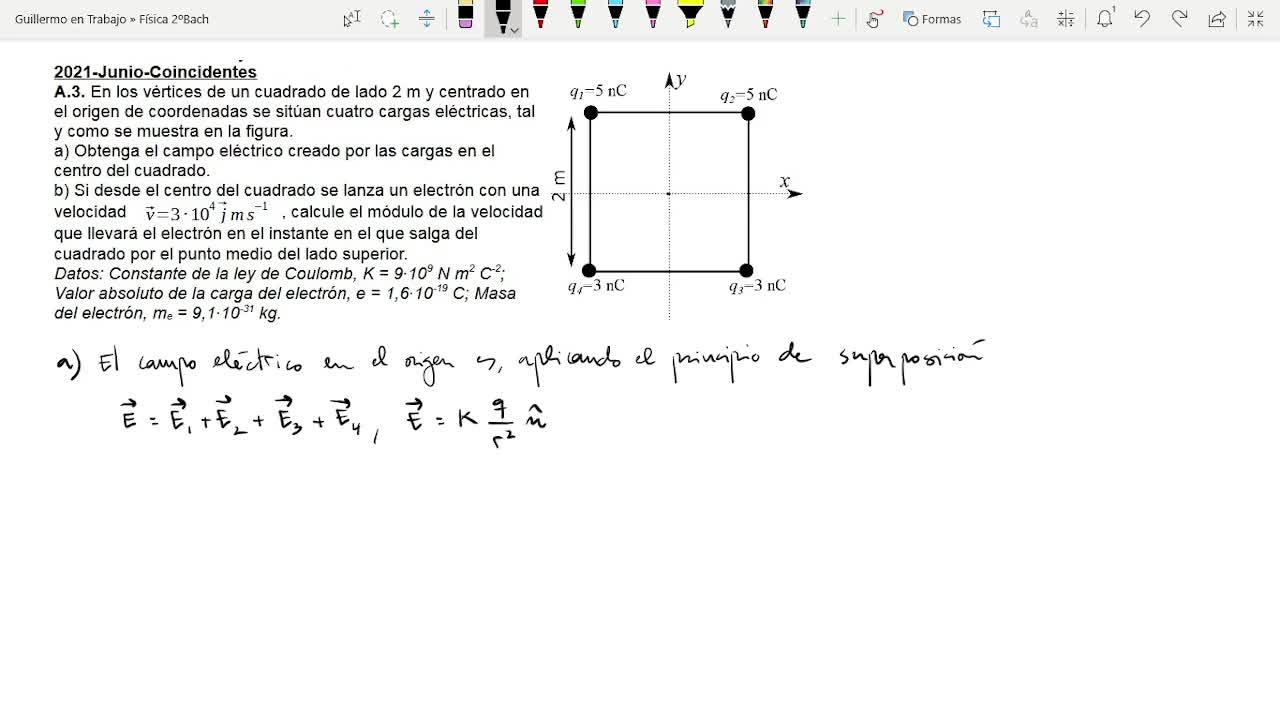Choose the green pen
The image size is (1280, 720).
578,15
